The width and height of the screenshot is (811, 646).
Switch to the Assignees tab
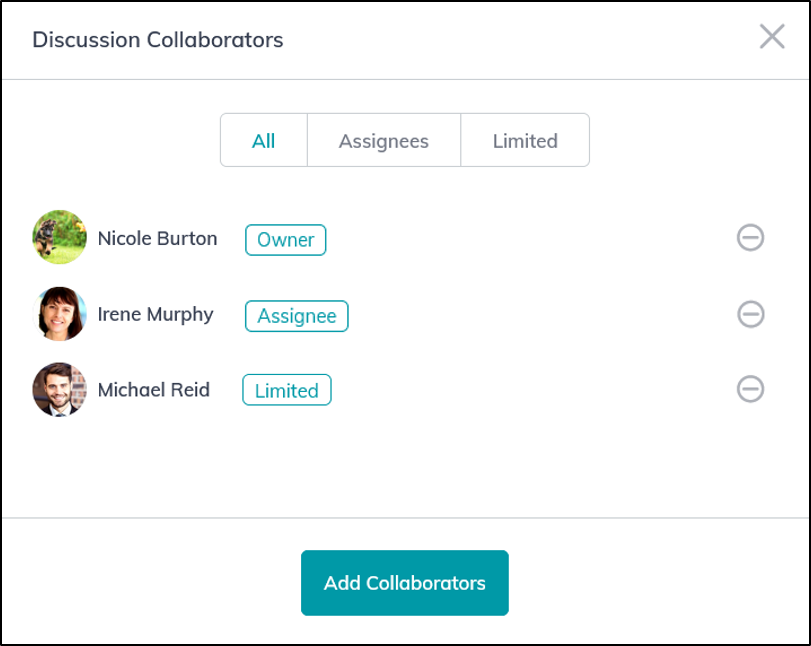[384, 140]
